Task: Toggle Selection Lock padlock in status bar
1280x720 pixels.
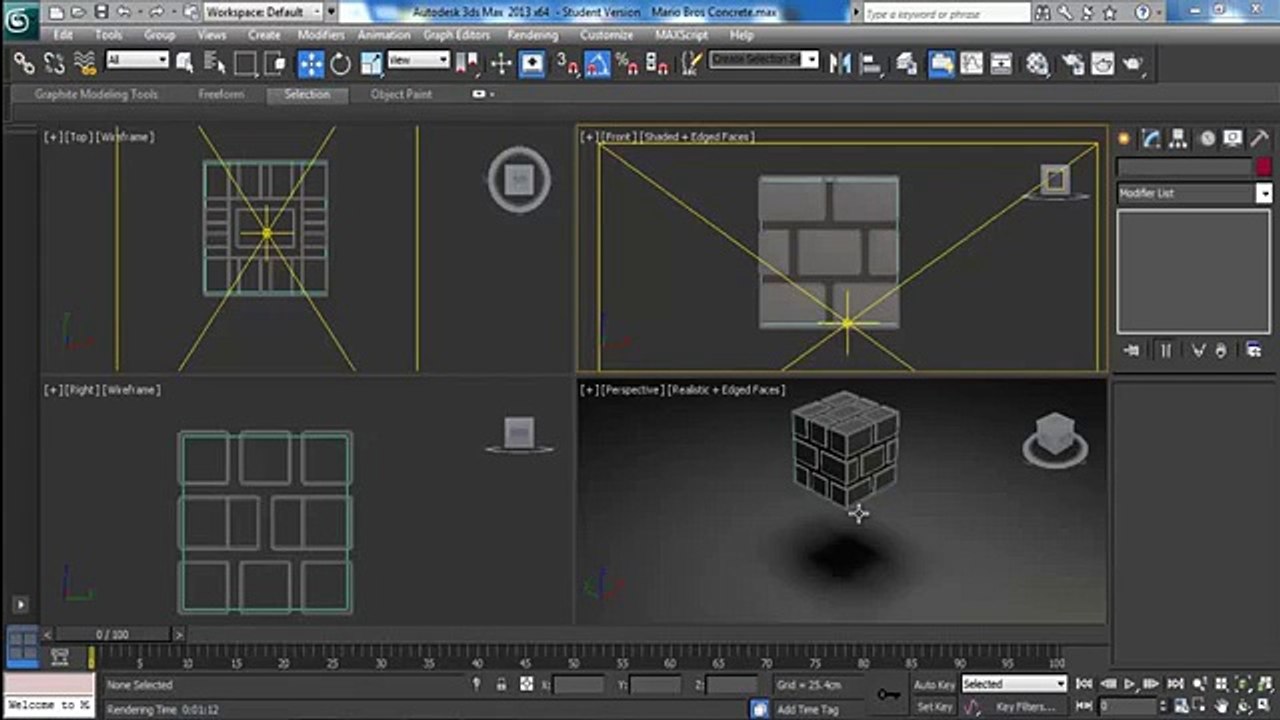Action: point(501,684)
